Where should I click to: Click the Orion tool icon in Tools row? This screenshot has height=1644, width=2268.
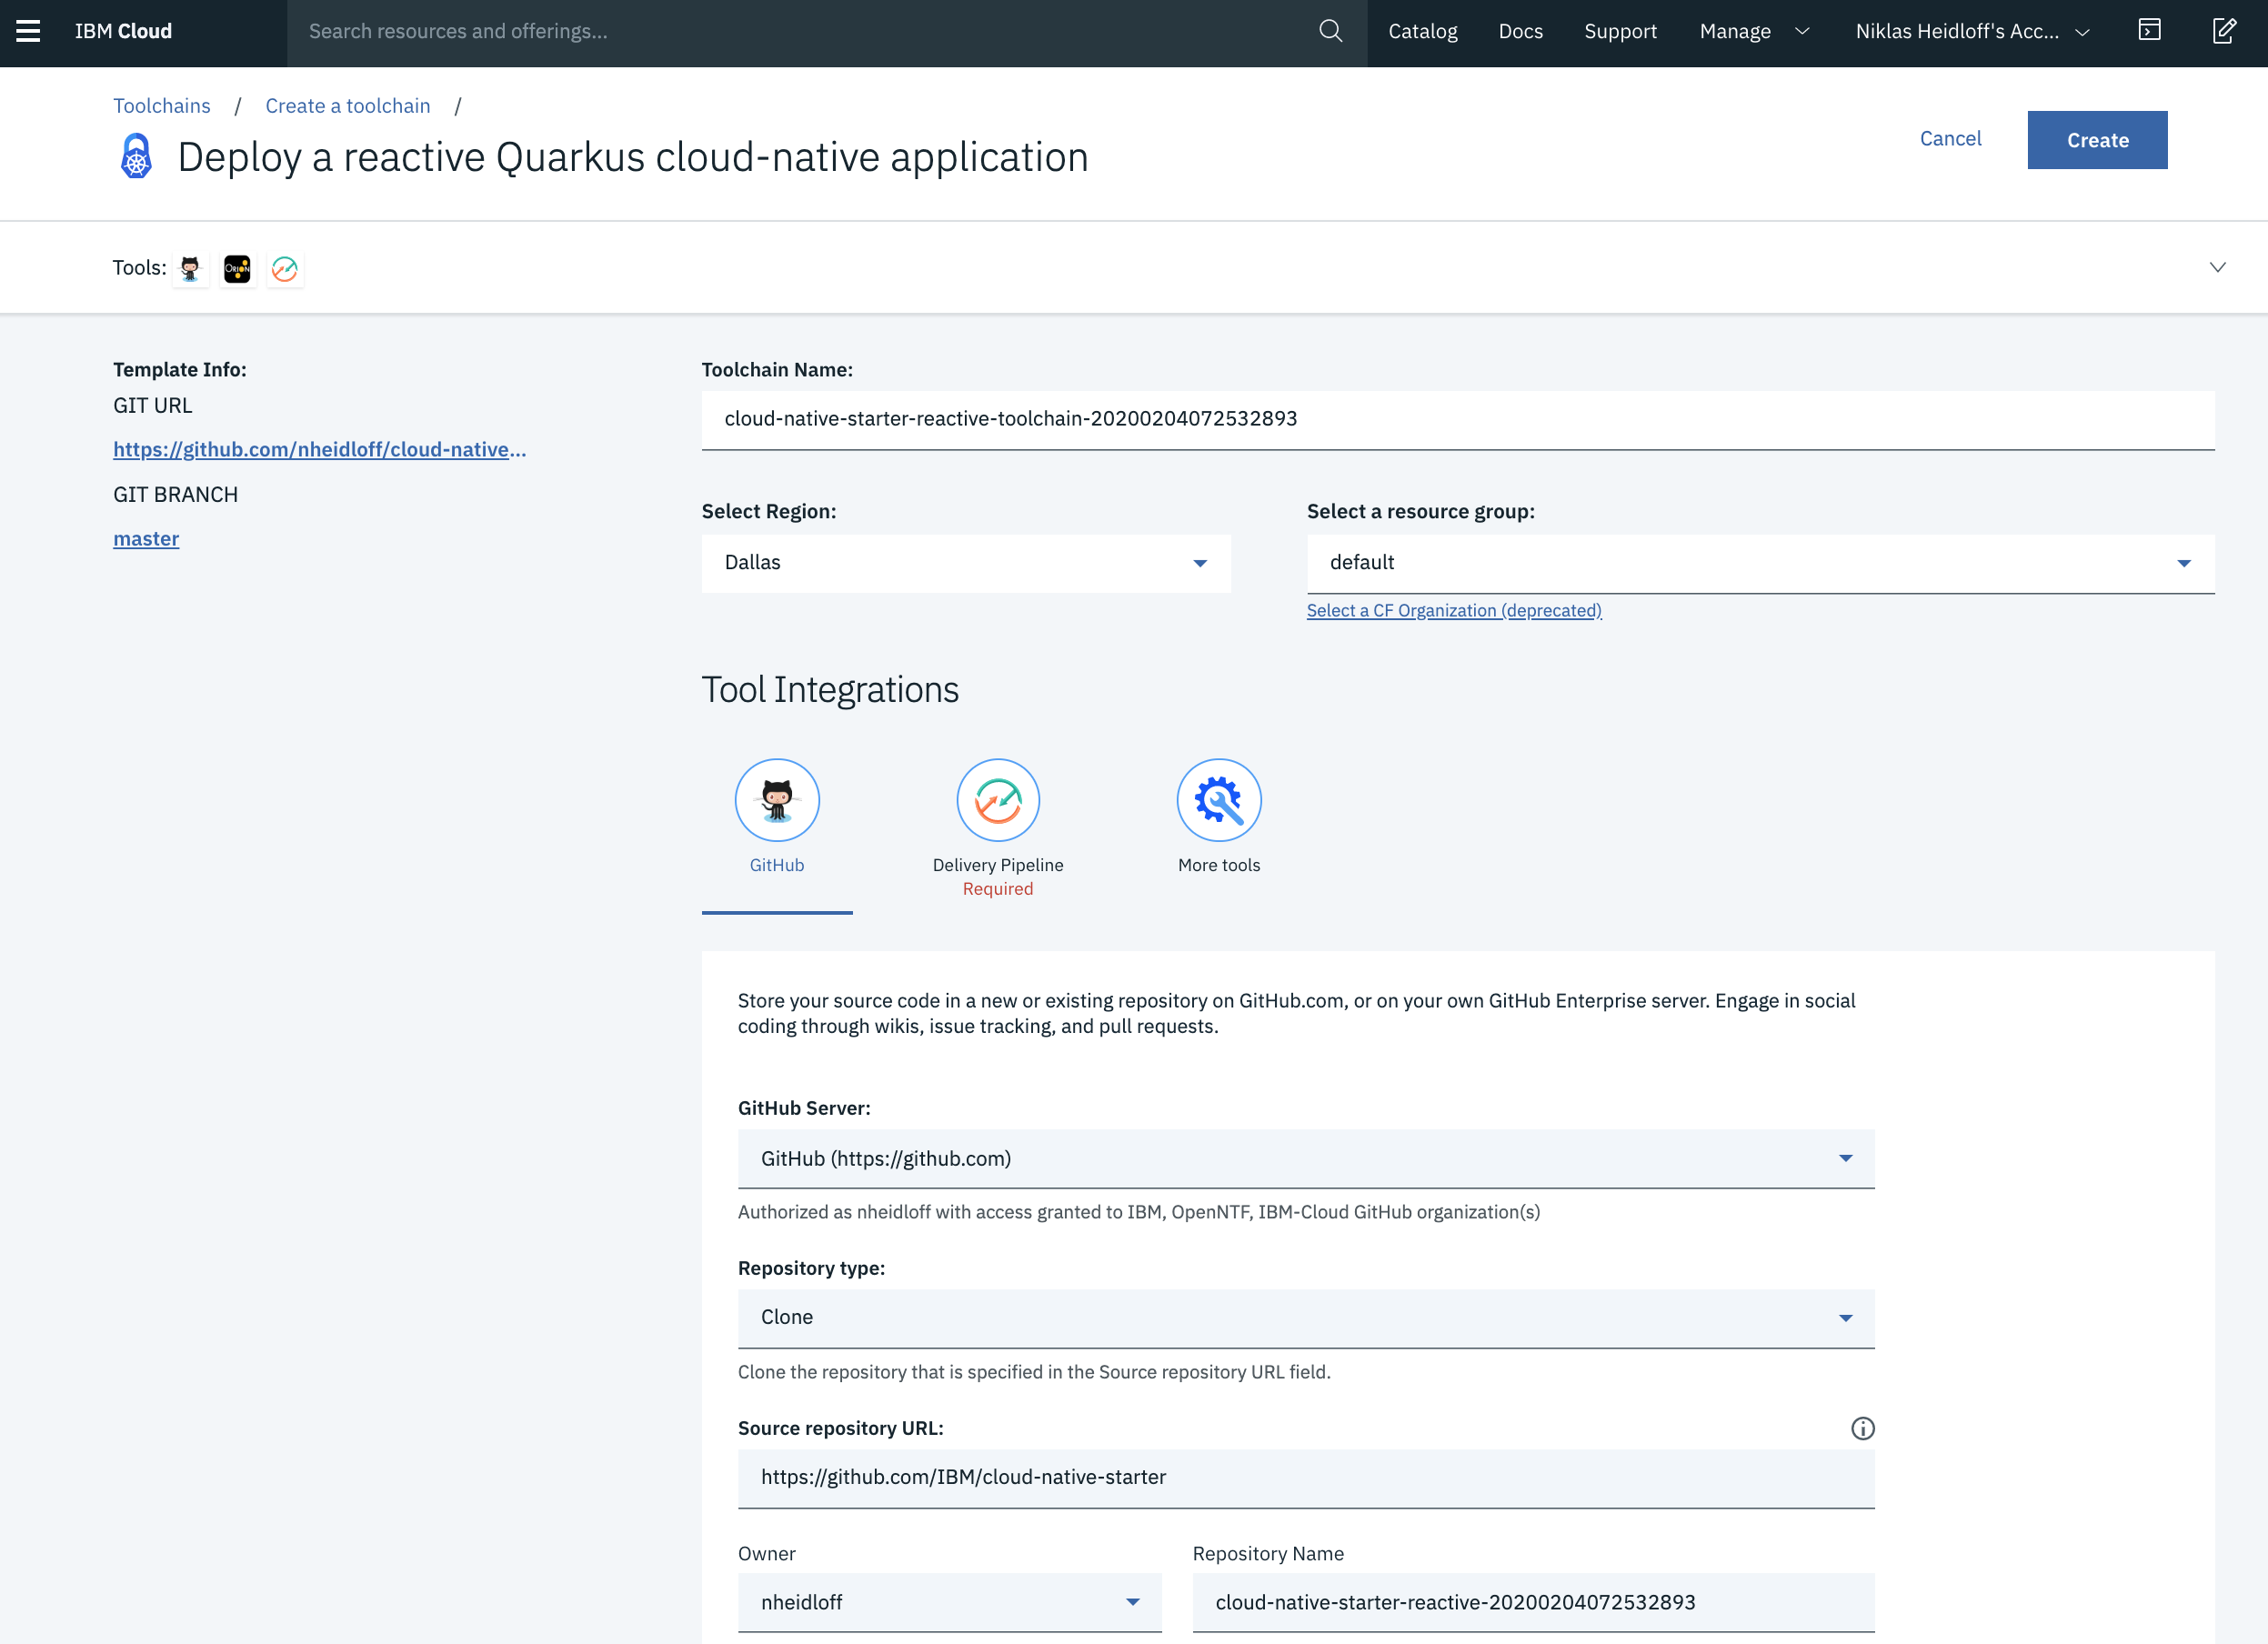point(237,268)
